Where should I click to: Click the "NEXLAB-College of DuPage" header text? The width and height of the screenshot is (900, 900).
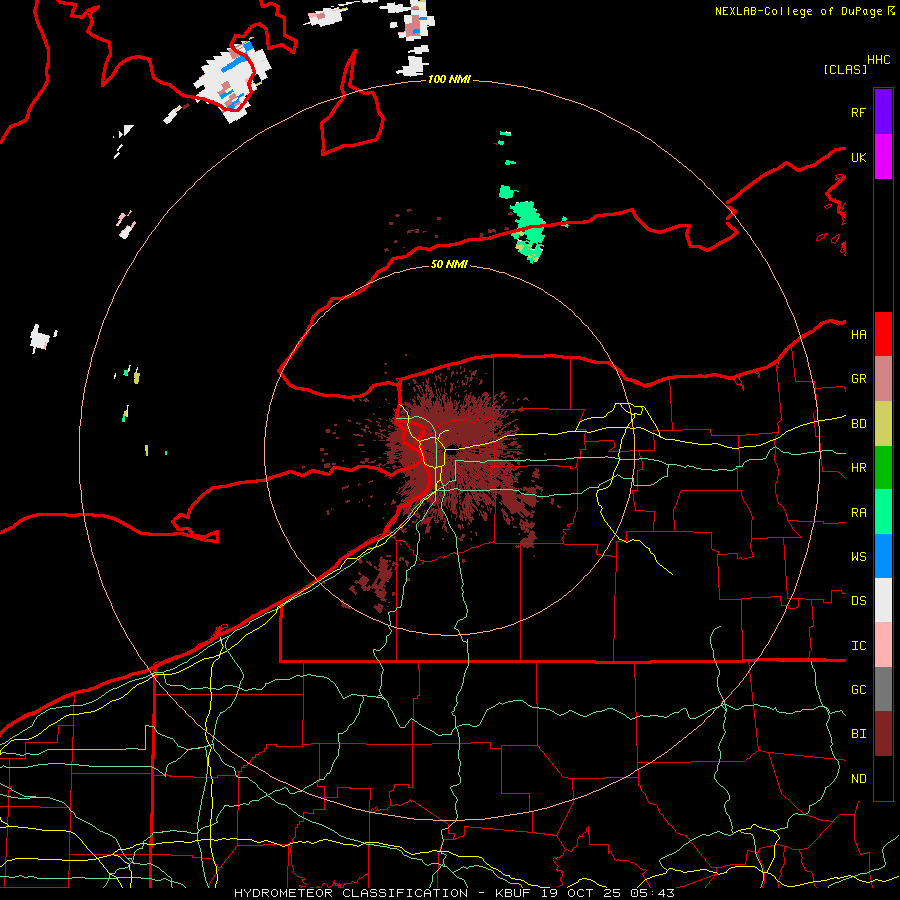[798, 11]
